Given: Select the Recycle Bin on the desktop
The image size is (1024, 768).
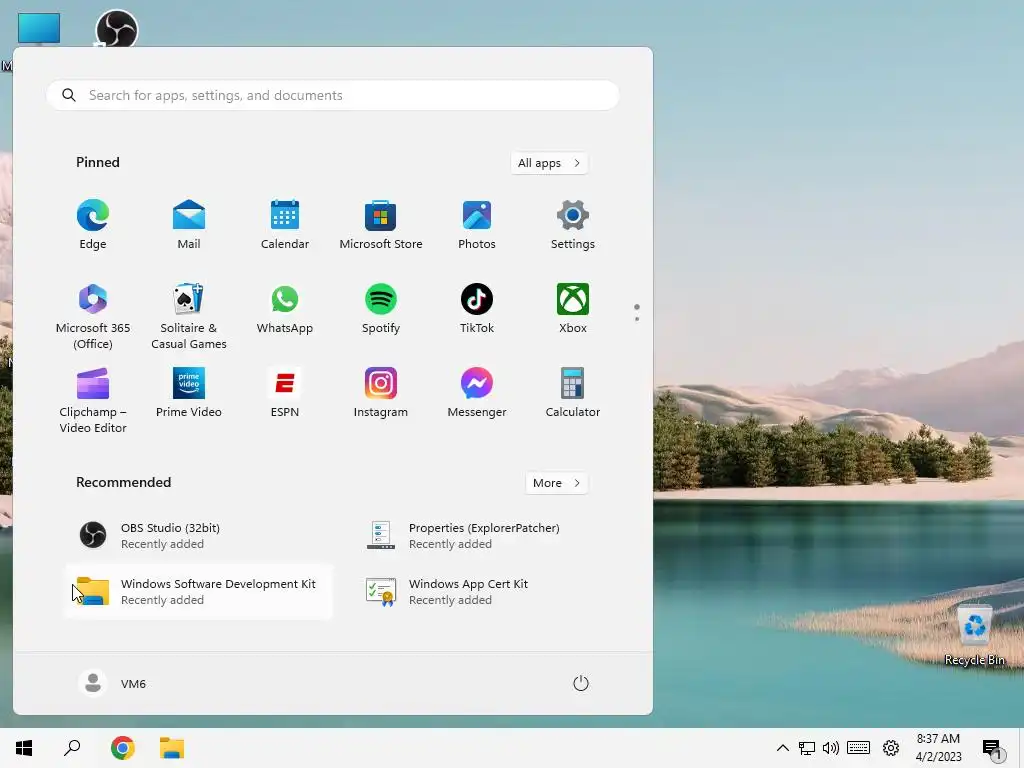Looking at the screenshot, I should click(x=974, y=635).
